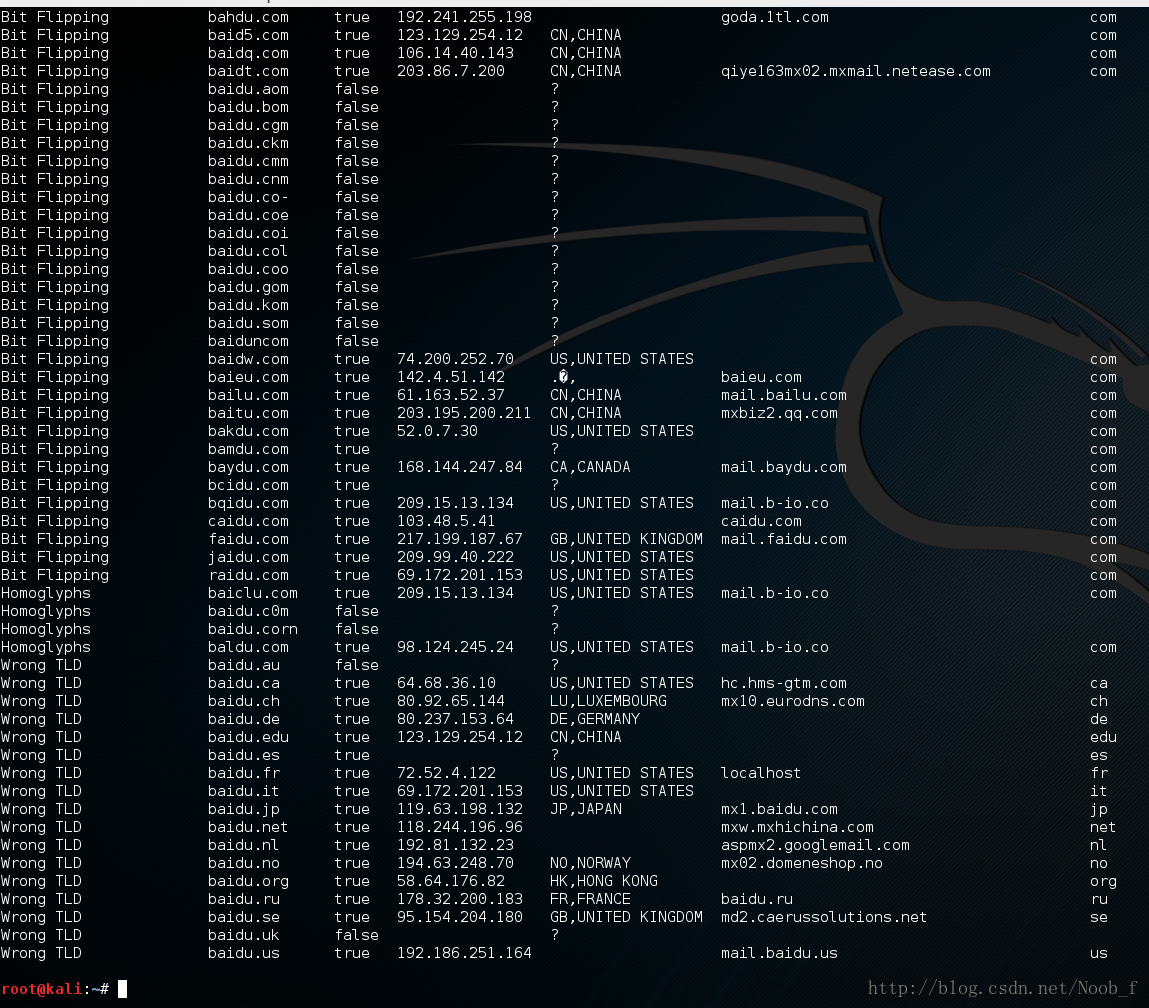The height and width of the screenshot is (1008, 1149).
Task: Click CA,CANADA country entry
Action: [x=590, y=467]
